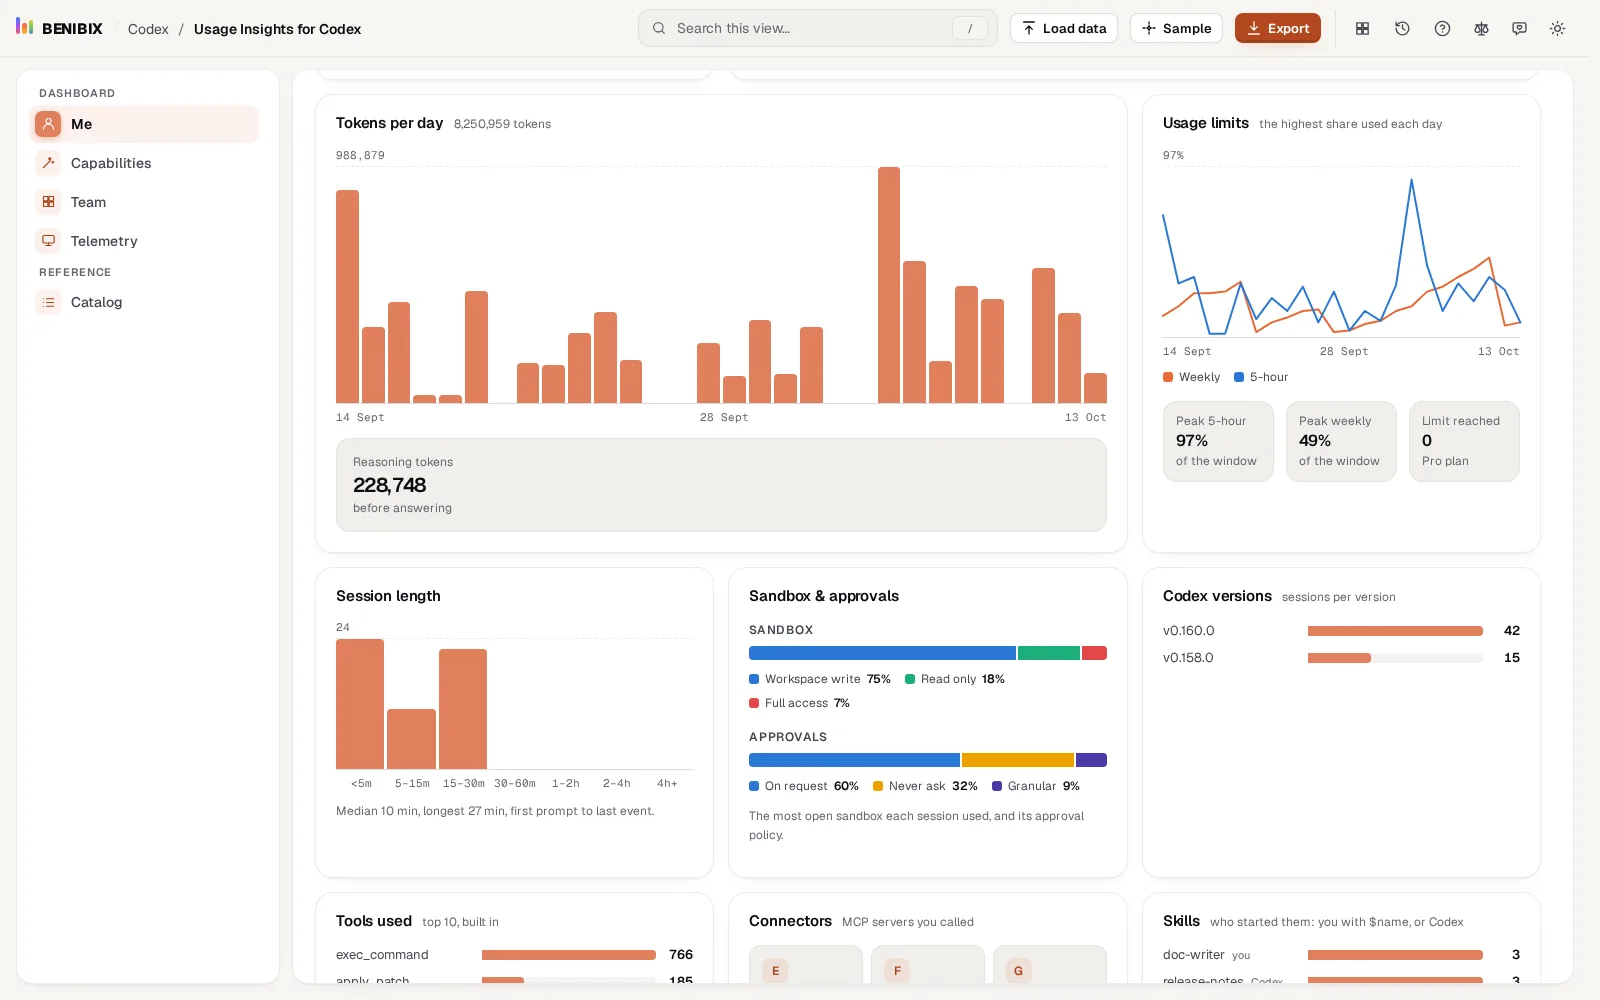1600x1000 pixels.
Task: Click the <5m bar in Session length
Action: coord(360,704)
